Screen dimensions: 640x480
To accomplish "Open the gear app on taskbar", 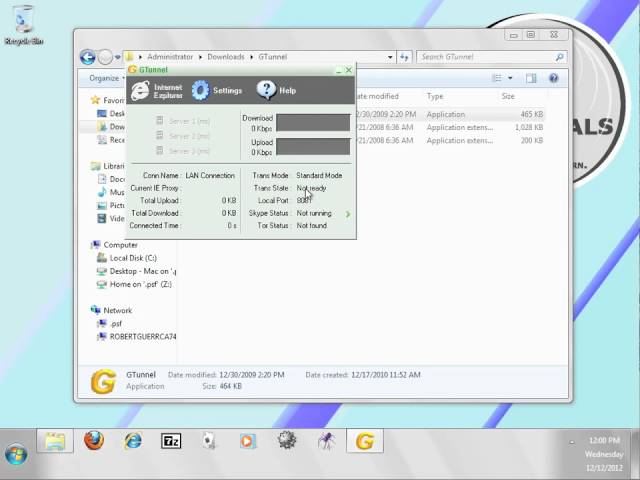I will tap(287, 441).
